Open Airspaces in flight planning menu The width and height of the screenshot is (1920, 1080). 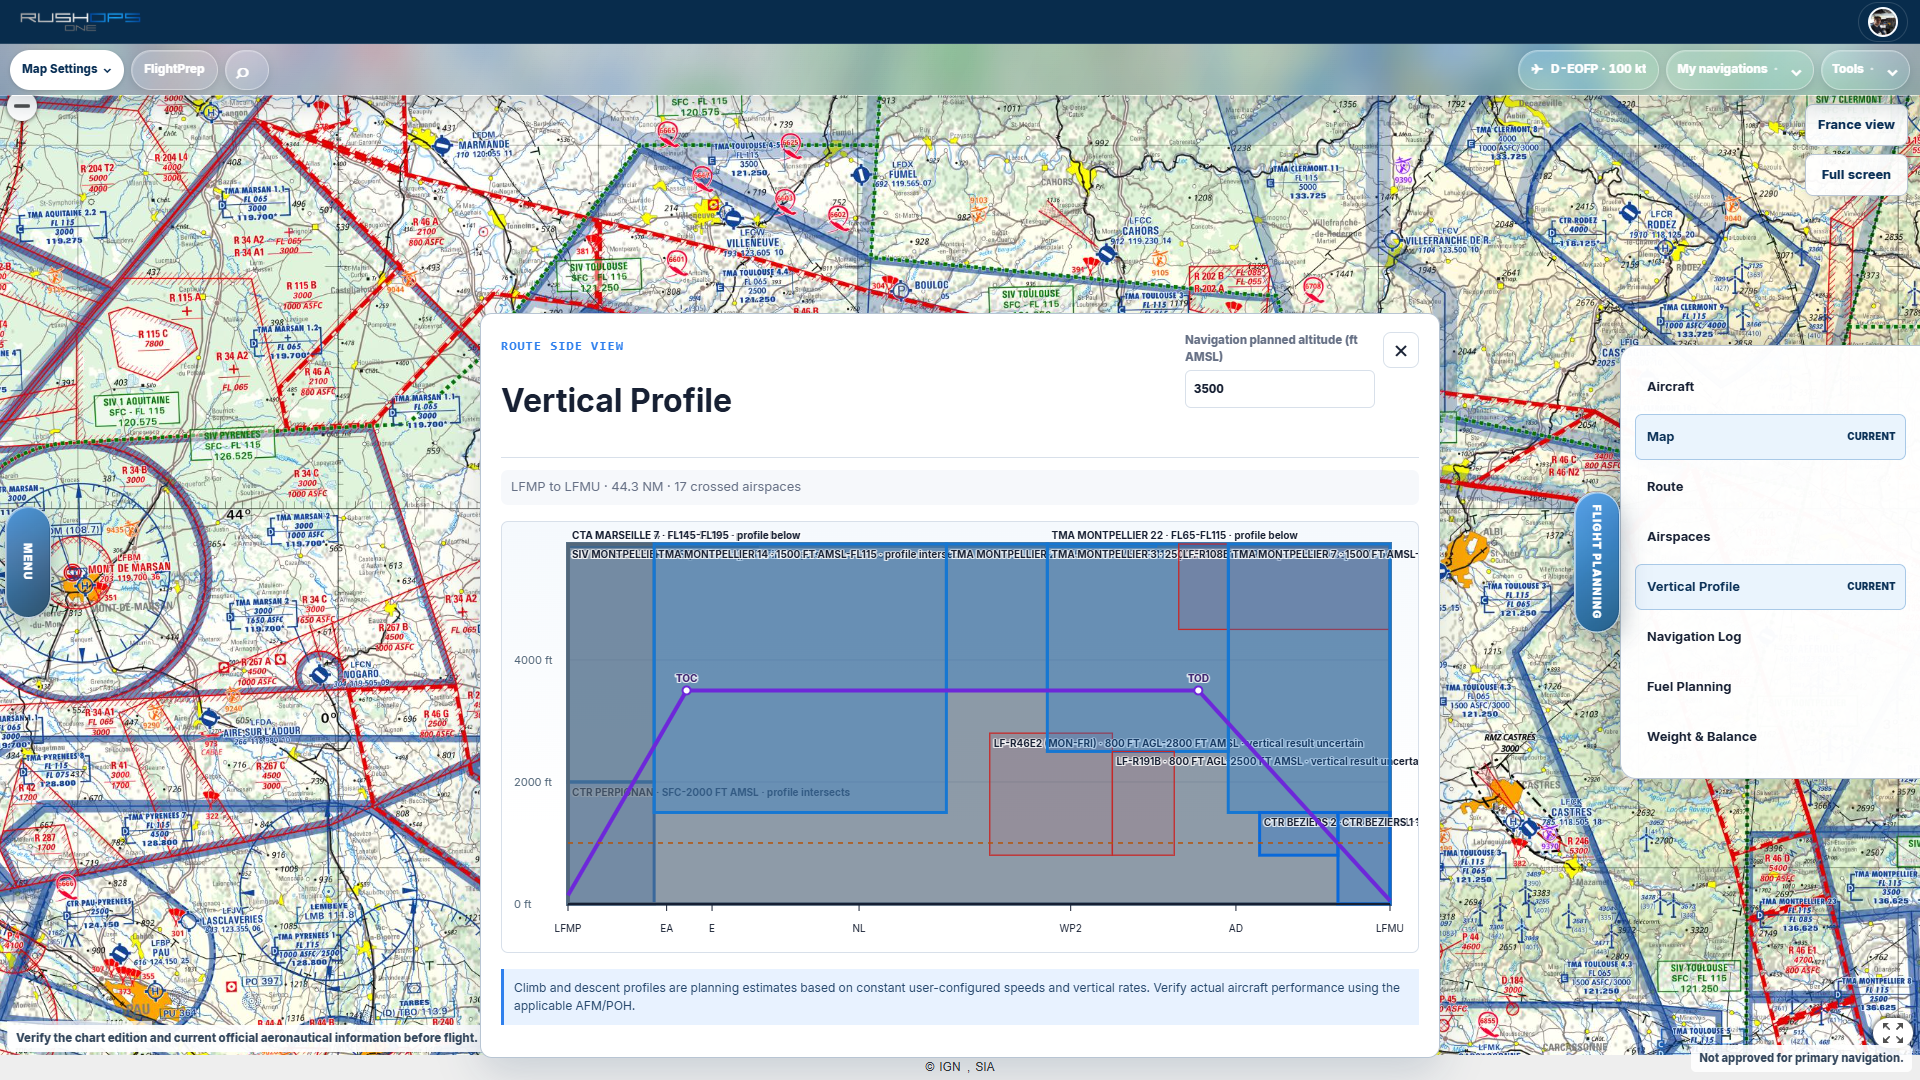pyautogui.click(x=1770, y=537)
